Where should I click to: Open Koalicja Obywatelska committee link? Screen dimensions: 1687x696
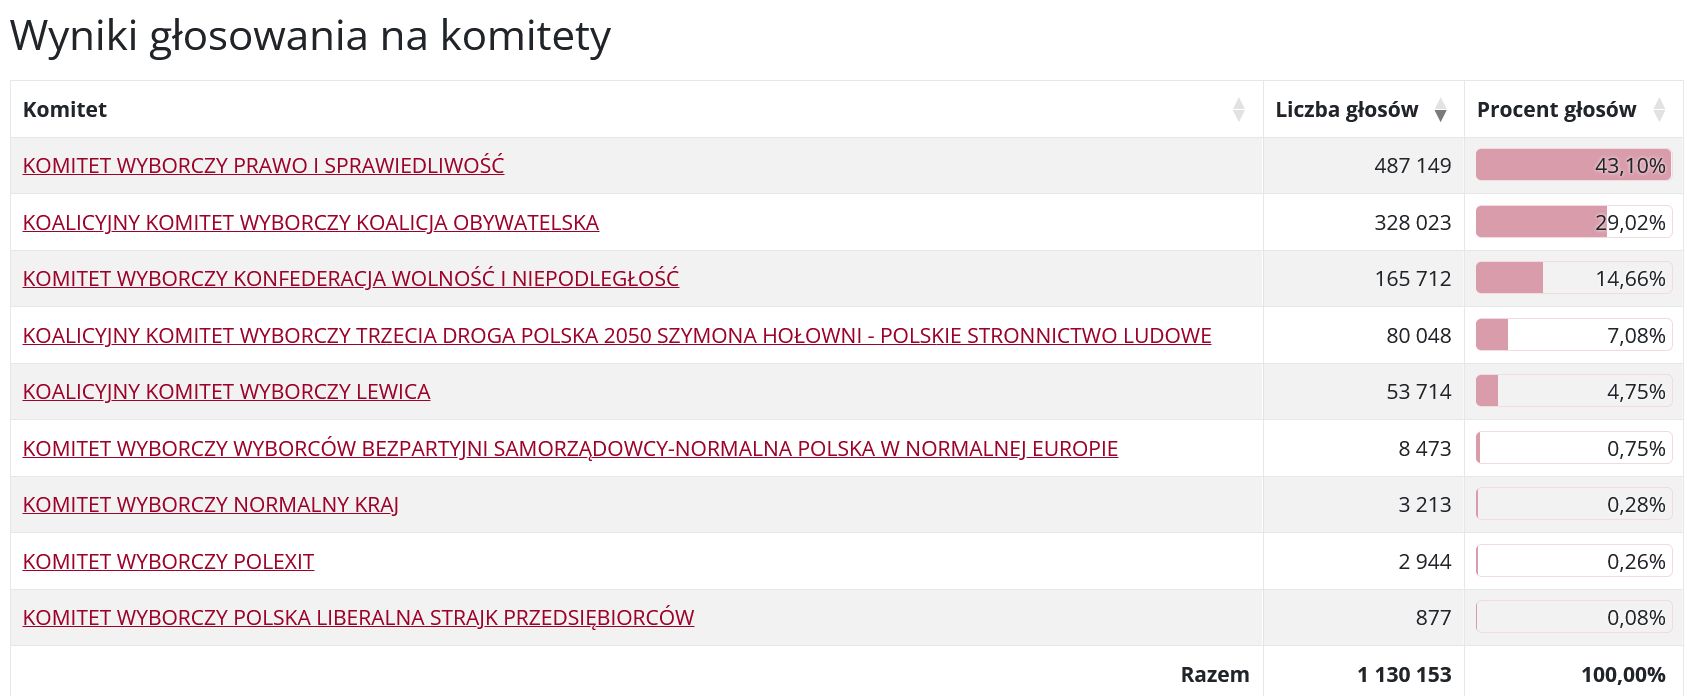click(x=310, y=223)
